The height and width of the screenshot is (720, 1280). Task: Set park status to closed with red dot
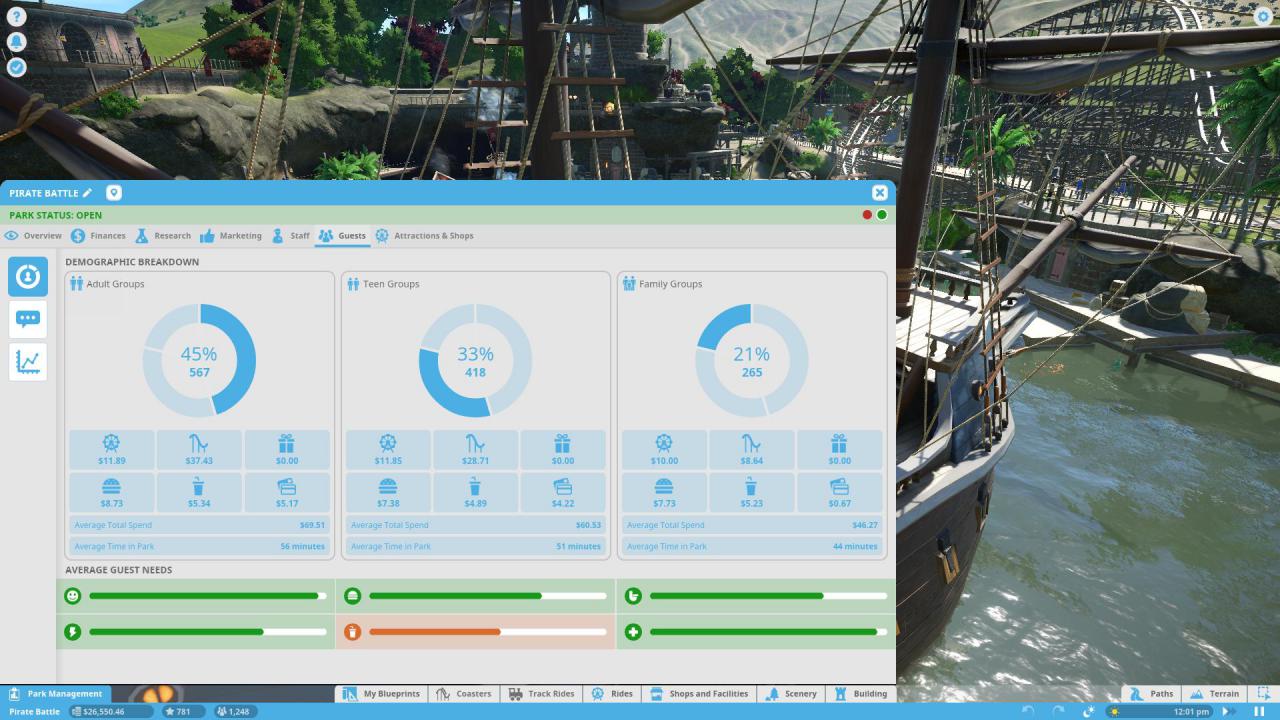coord(867,215)
